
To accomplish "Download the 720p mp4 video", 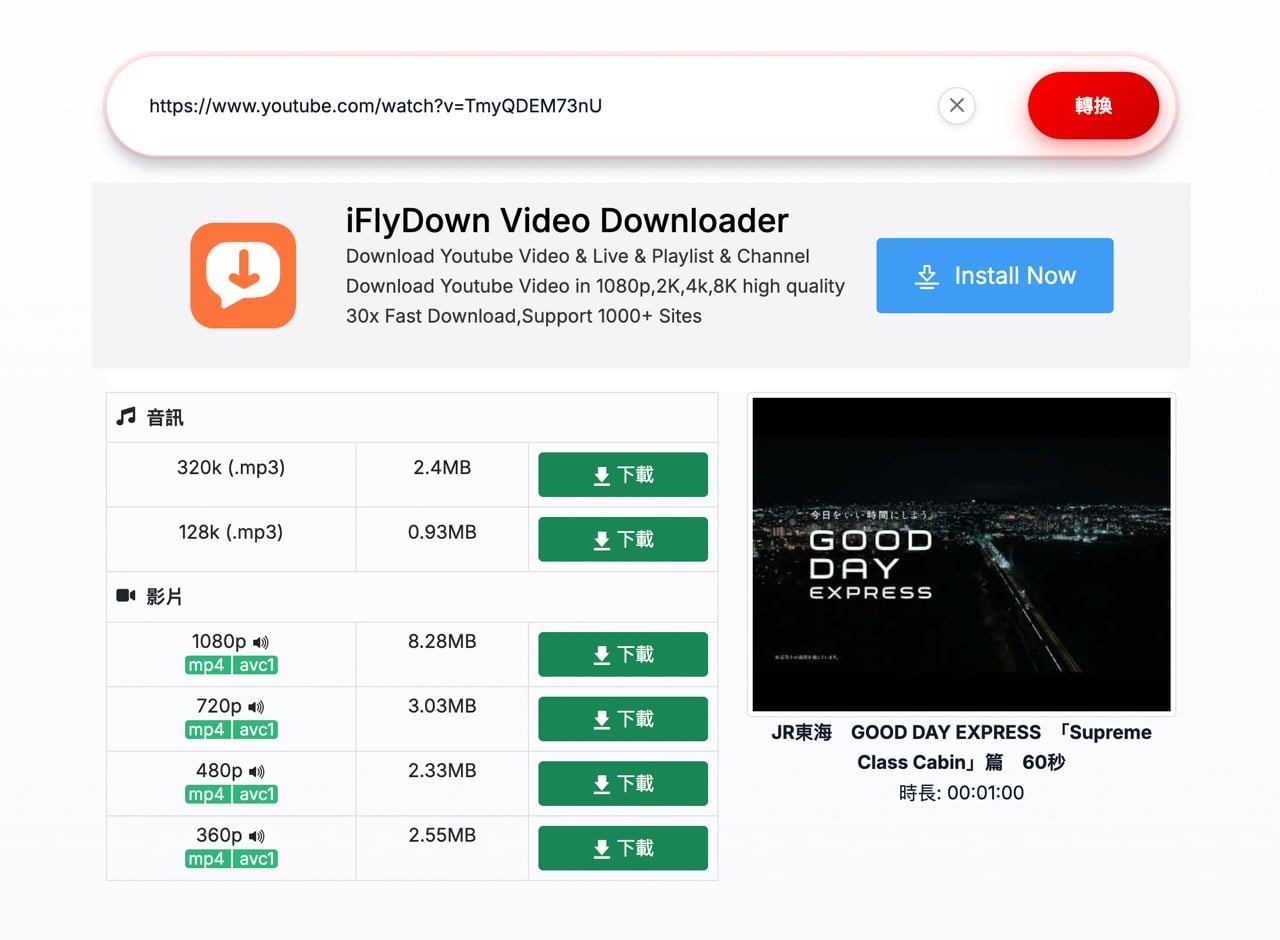I will pyautogui.click(x=623, y=719).
